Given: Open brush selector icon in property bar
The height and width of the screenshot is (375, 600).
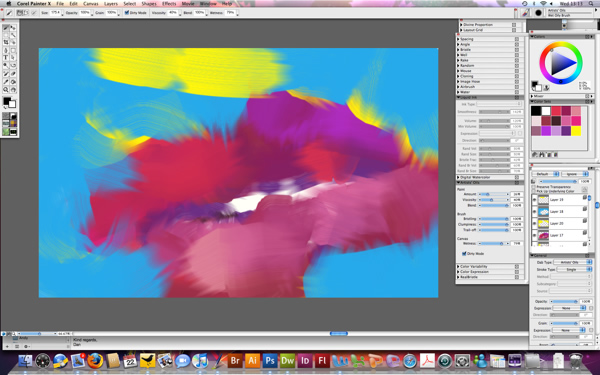Looking at the screenshot, I should click(x=526, y=13).
